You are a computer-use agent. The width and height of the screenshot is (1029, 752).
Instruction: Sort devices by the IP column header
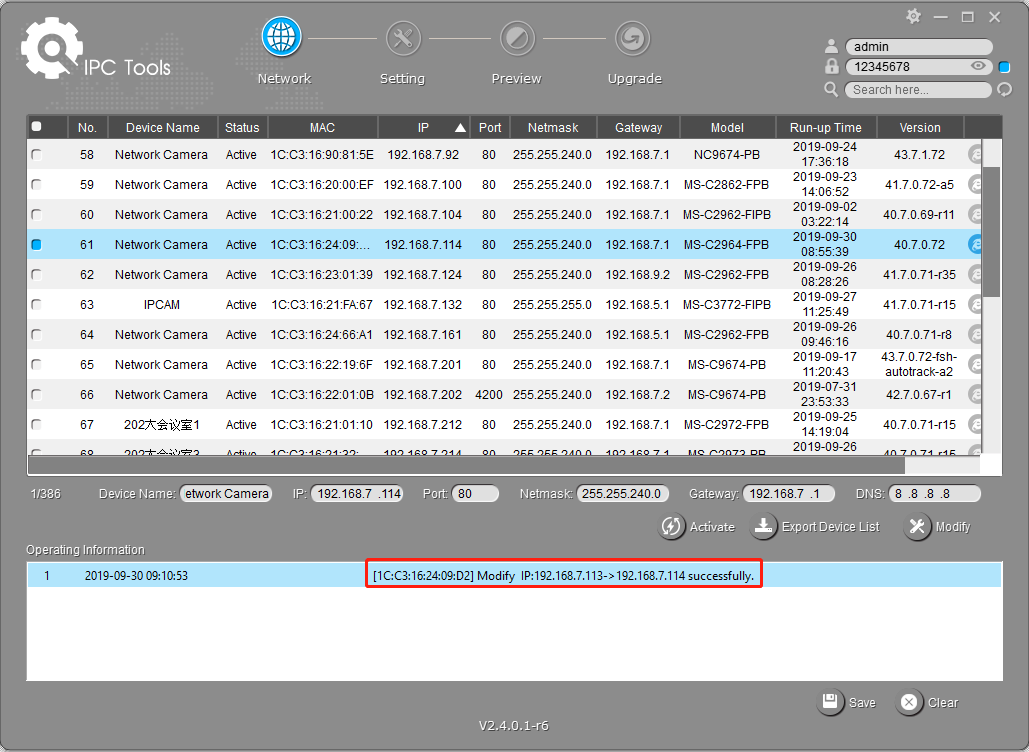[424, 128]
